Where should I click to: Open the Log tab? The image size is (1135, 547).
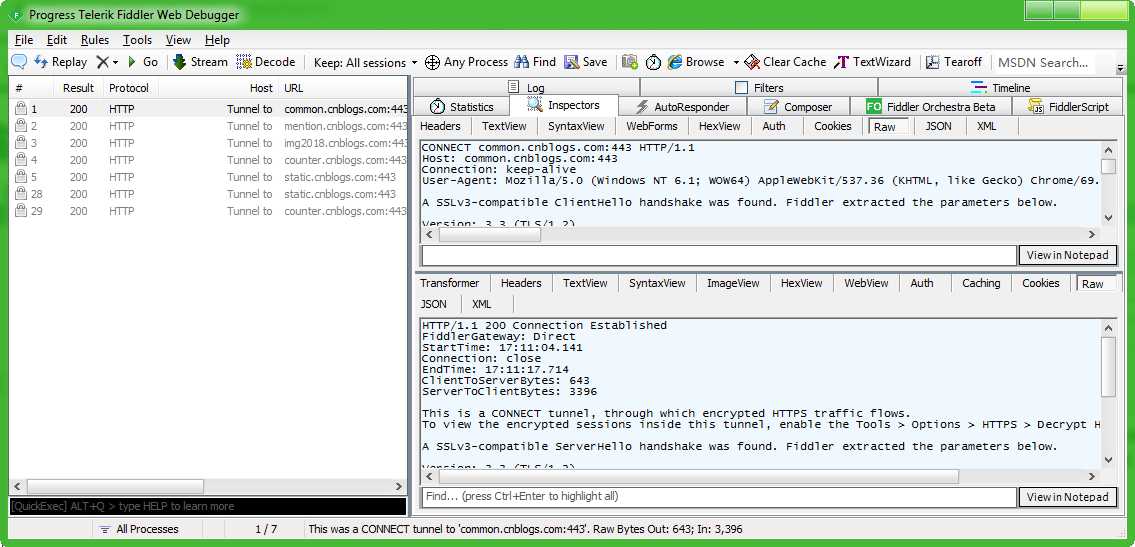[x=526, y=88]
